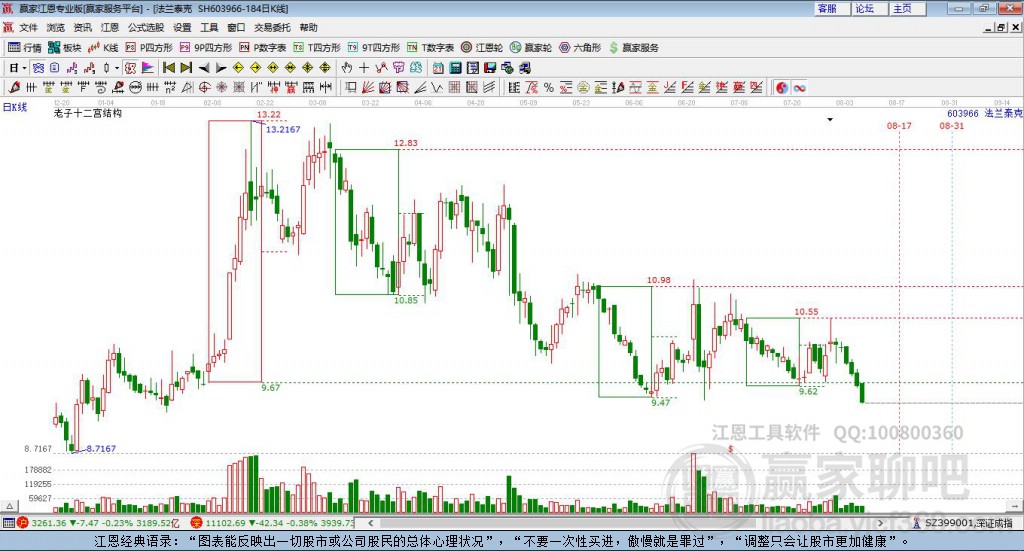Open the 9T四方形 tool
This screenshot has height=551, width=1024.
tap(374, 48)
